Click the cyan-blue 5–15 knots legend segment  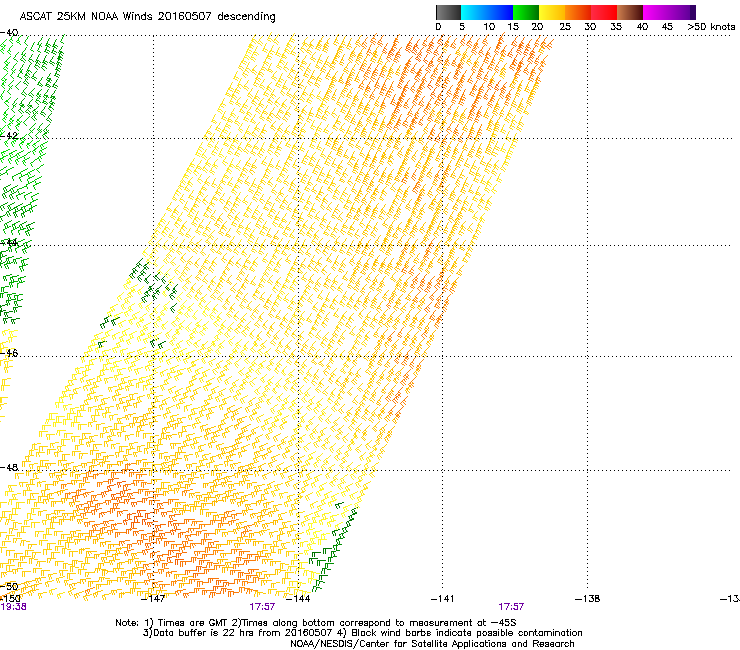(x=487, y=12)
